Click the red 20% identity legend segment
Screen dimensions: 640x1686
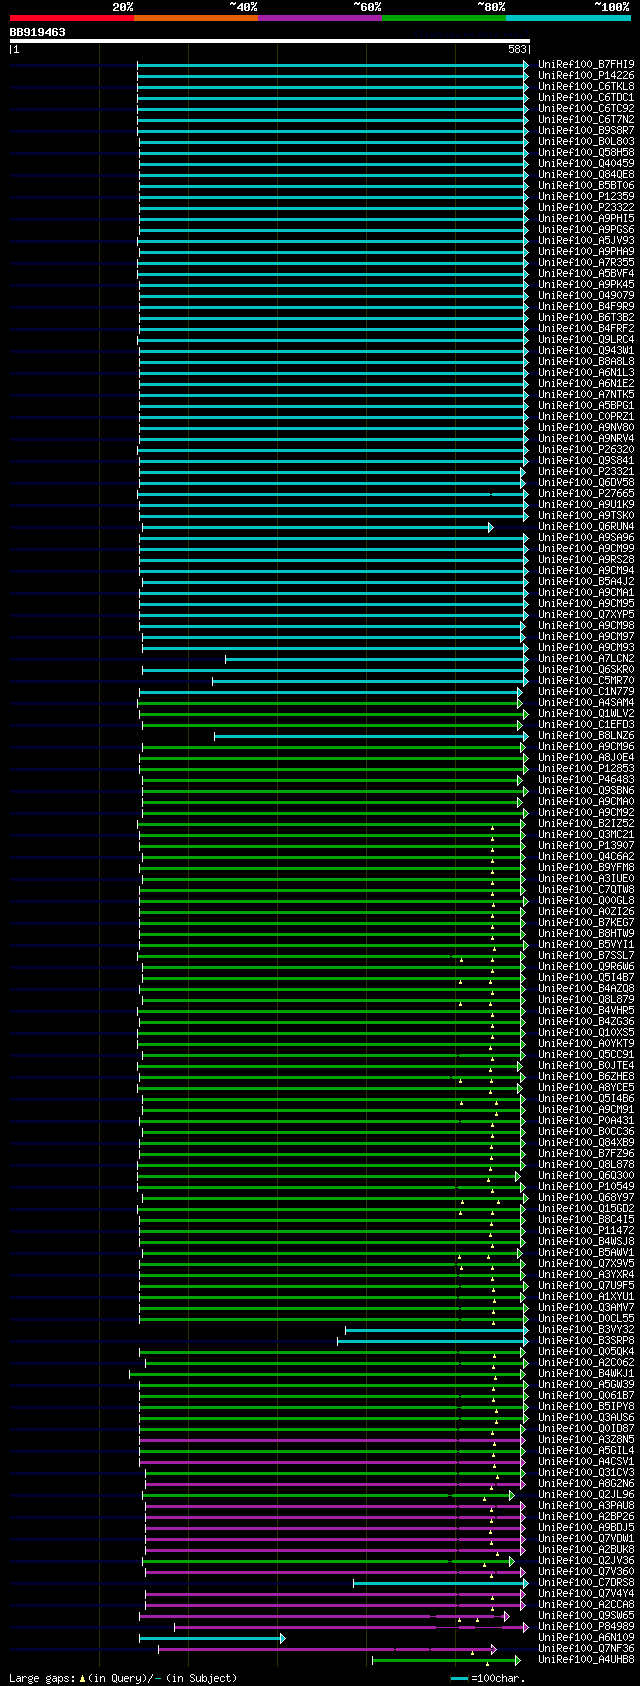coord(72,18)
